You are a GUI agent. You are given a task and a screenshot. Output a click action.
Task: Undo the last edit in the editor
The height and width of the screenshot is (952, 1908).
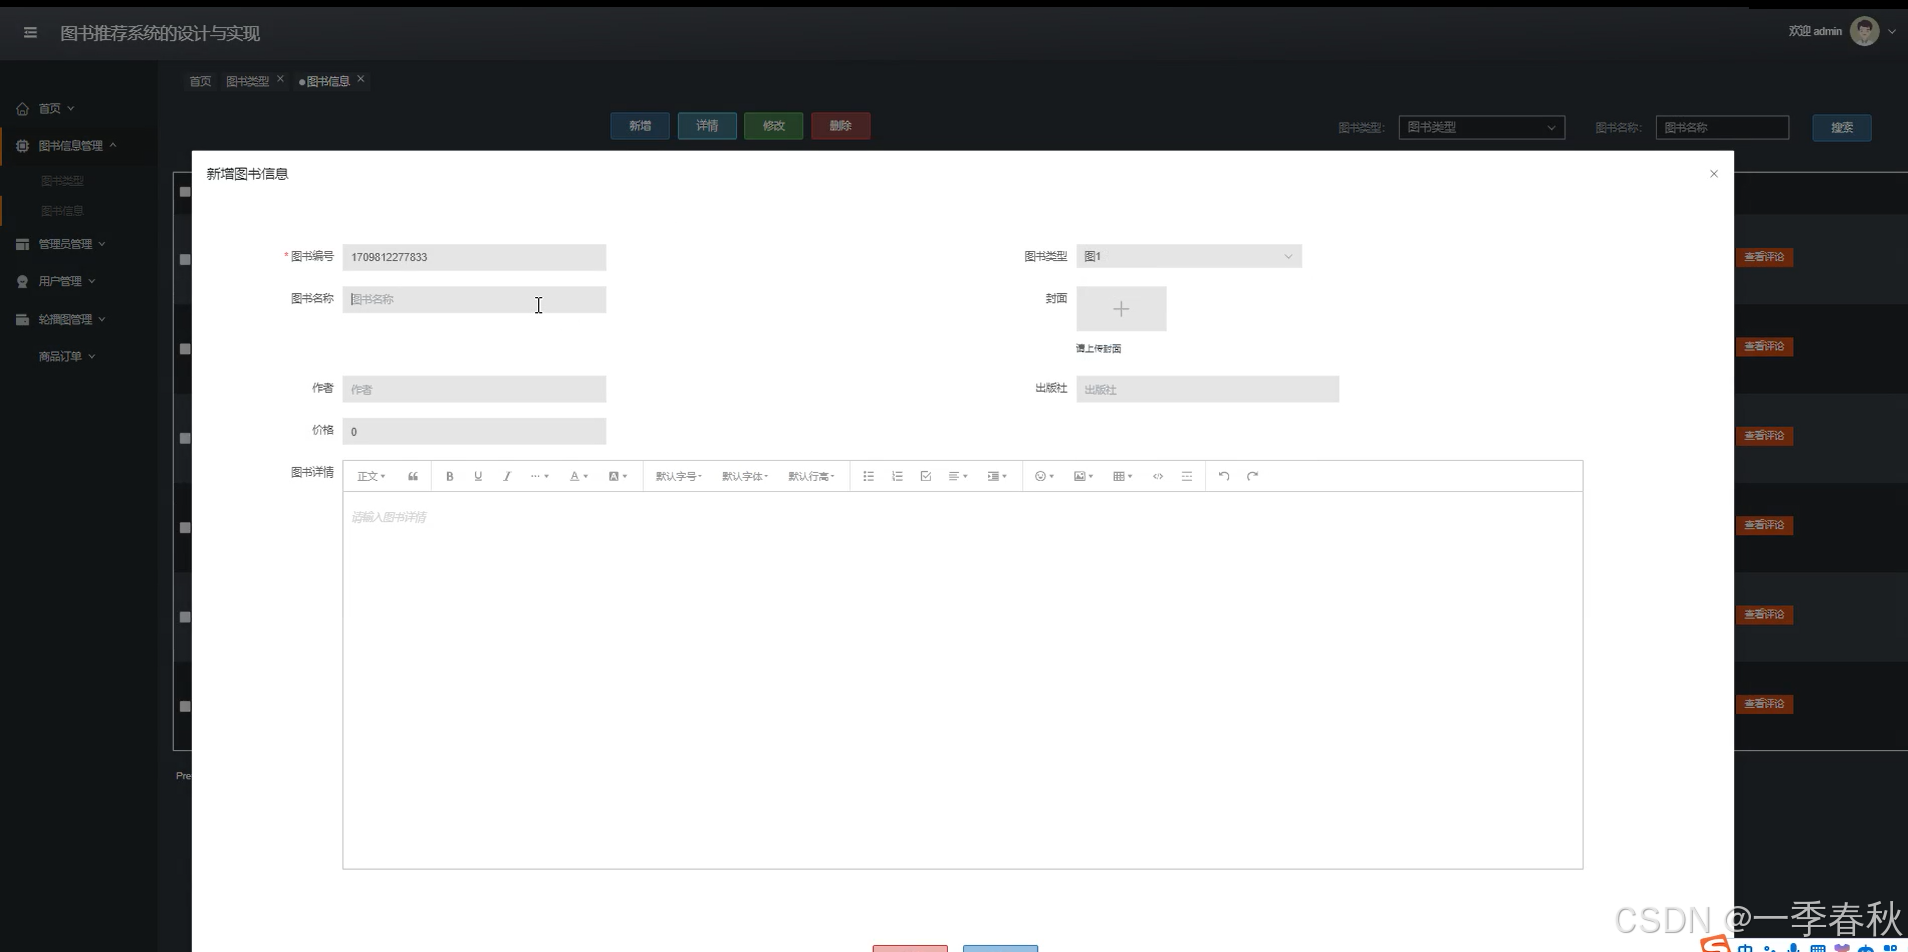click(1224, 476)
